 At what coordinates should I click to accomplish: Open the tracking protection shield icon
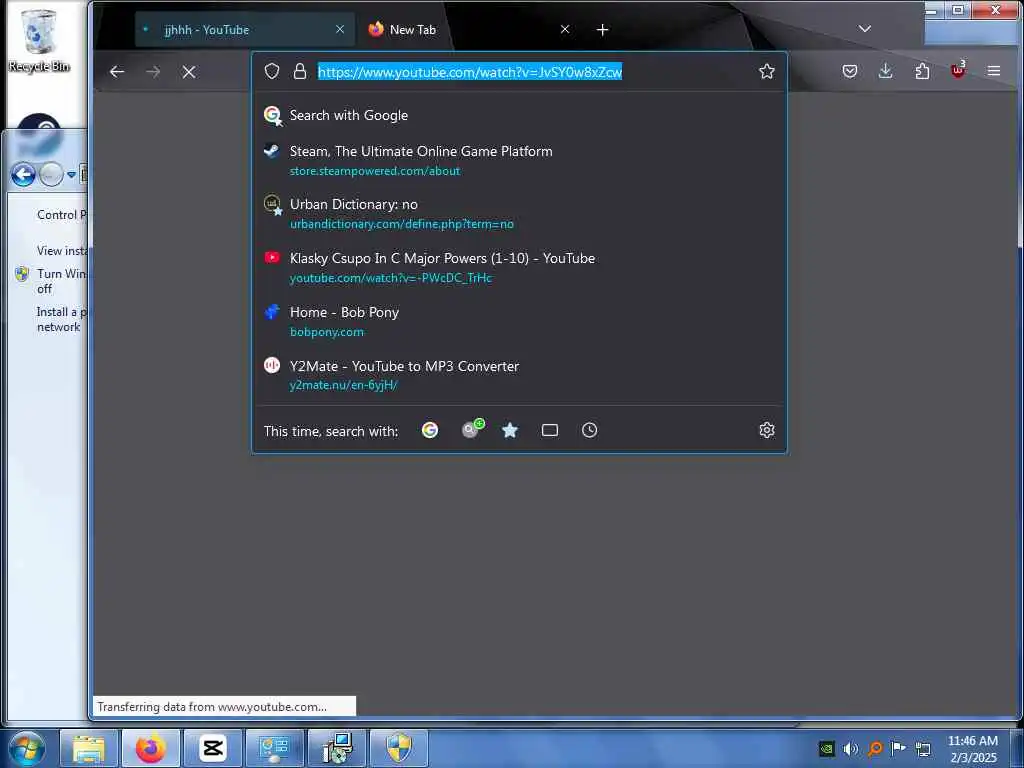272,71
